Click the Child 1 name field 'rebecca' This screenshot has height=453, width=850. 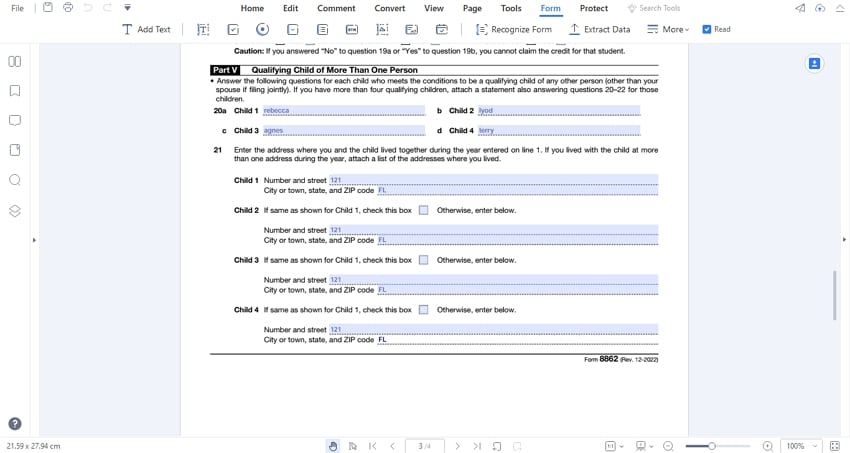[344, 111]
